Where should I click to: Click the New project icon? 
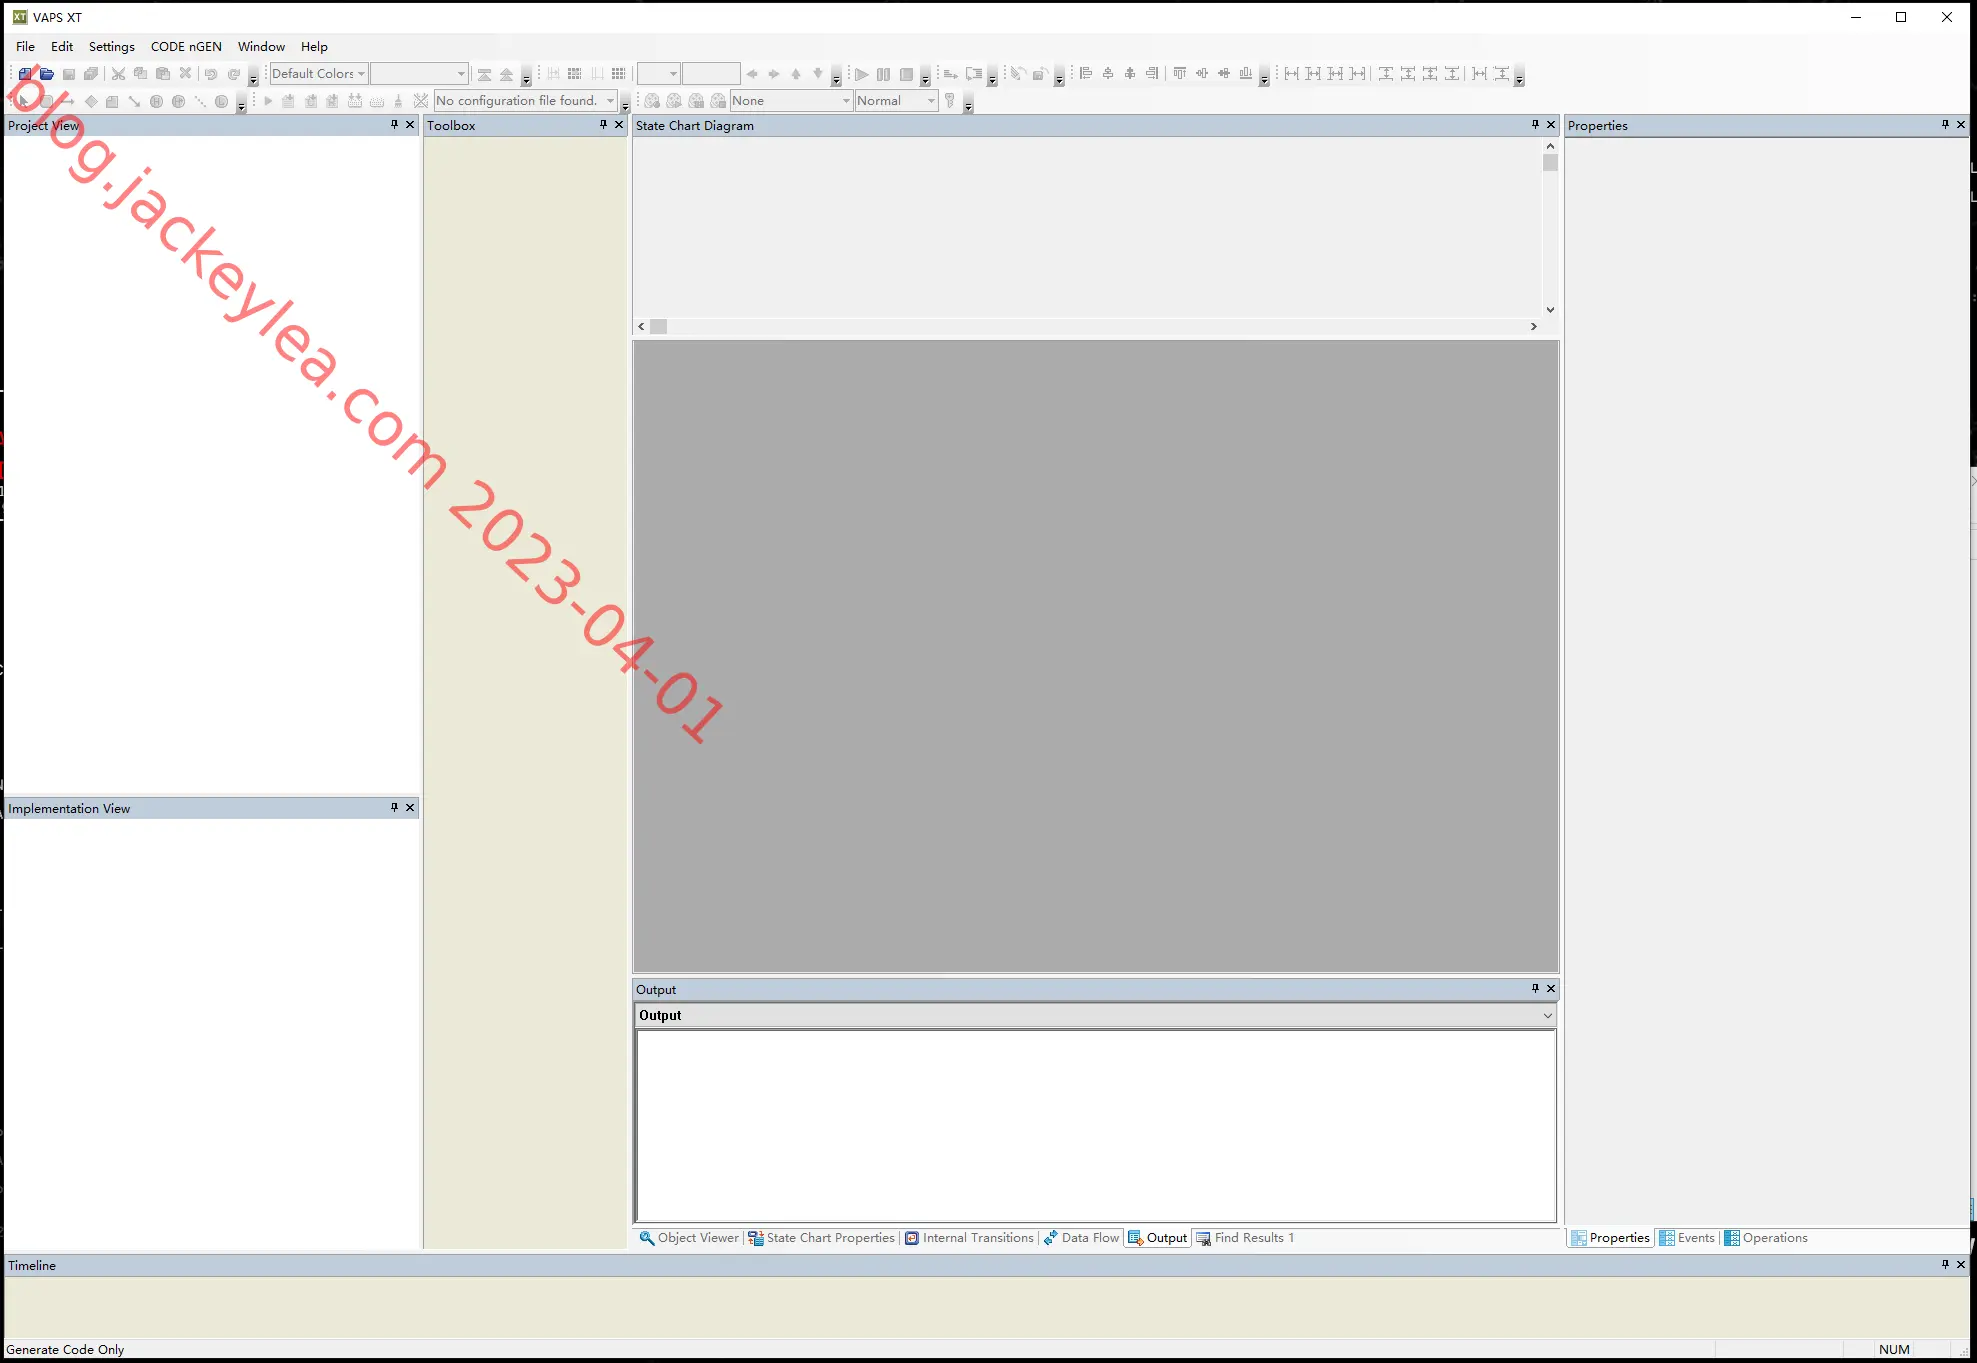pos(25,74)
